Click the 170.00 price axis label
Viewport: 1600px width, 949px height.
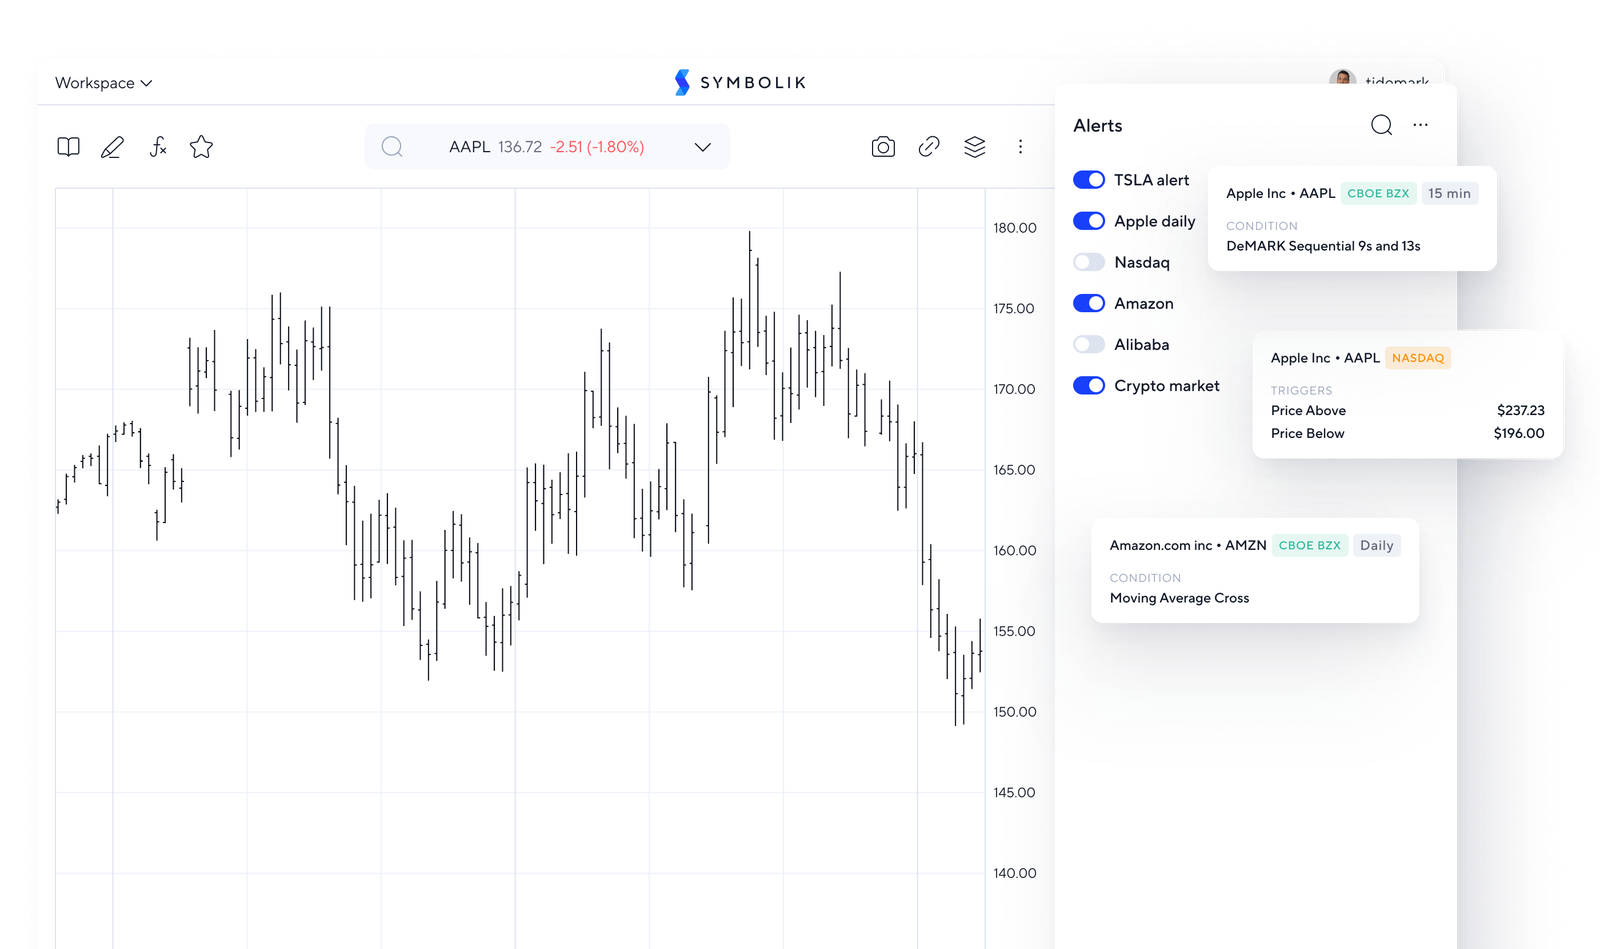[x=1014, y=389]
